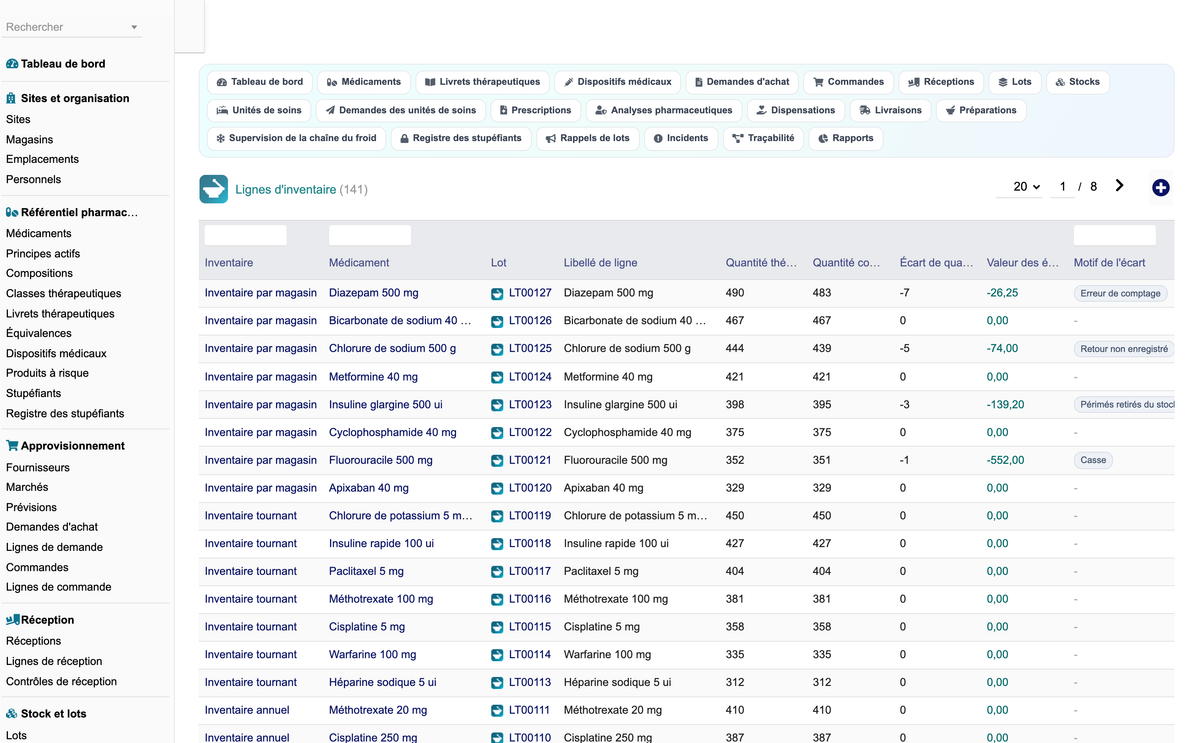Open Unités de soins toolbar button
This screenshot has width=1200, height=743.
point(259,110)
